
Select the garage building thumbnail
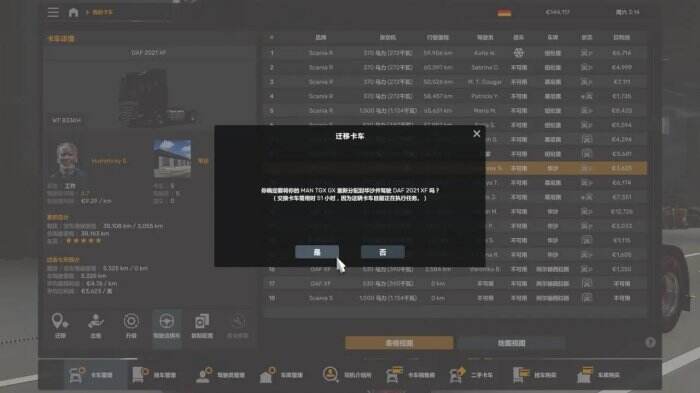point(172,158)
